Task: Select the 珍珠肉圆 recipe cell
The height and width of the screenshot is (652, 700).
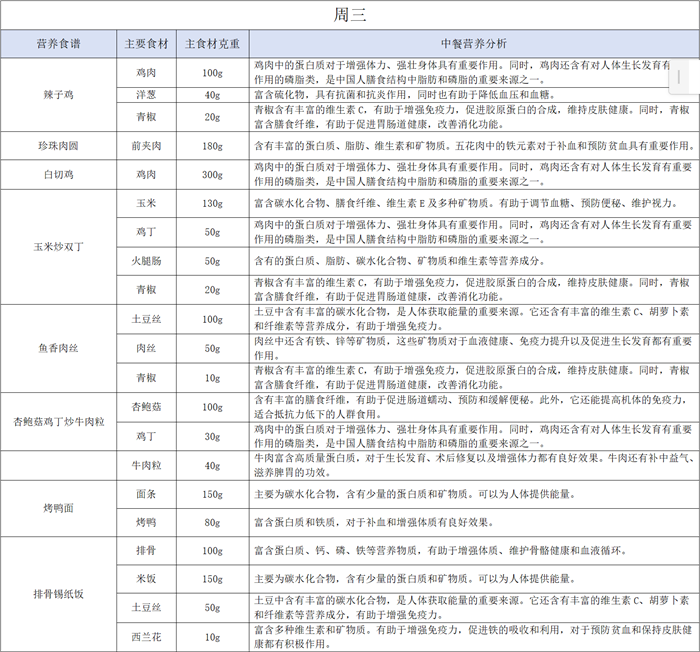Action: pos(58,146)
